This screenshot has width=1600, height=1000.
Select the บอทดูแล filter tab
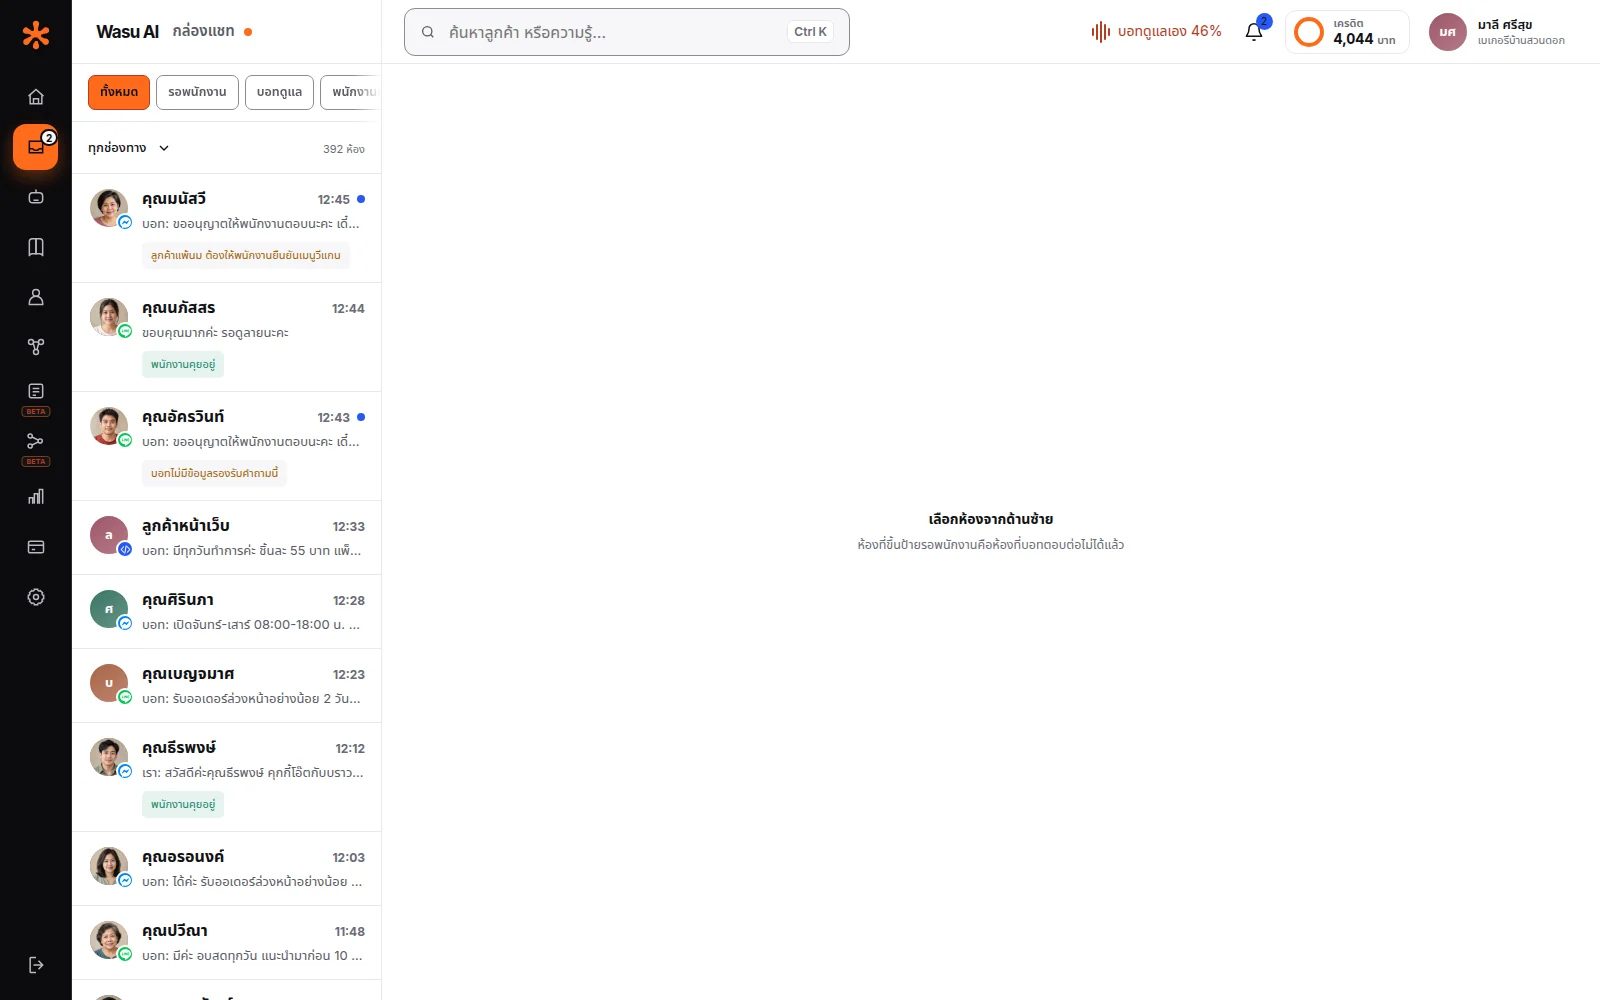pos(279,92)
